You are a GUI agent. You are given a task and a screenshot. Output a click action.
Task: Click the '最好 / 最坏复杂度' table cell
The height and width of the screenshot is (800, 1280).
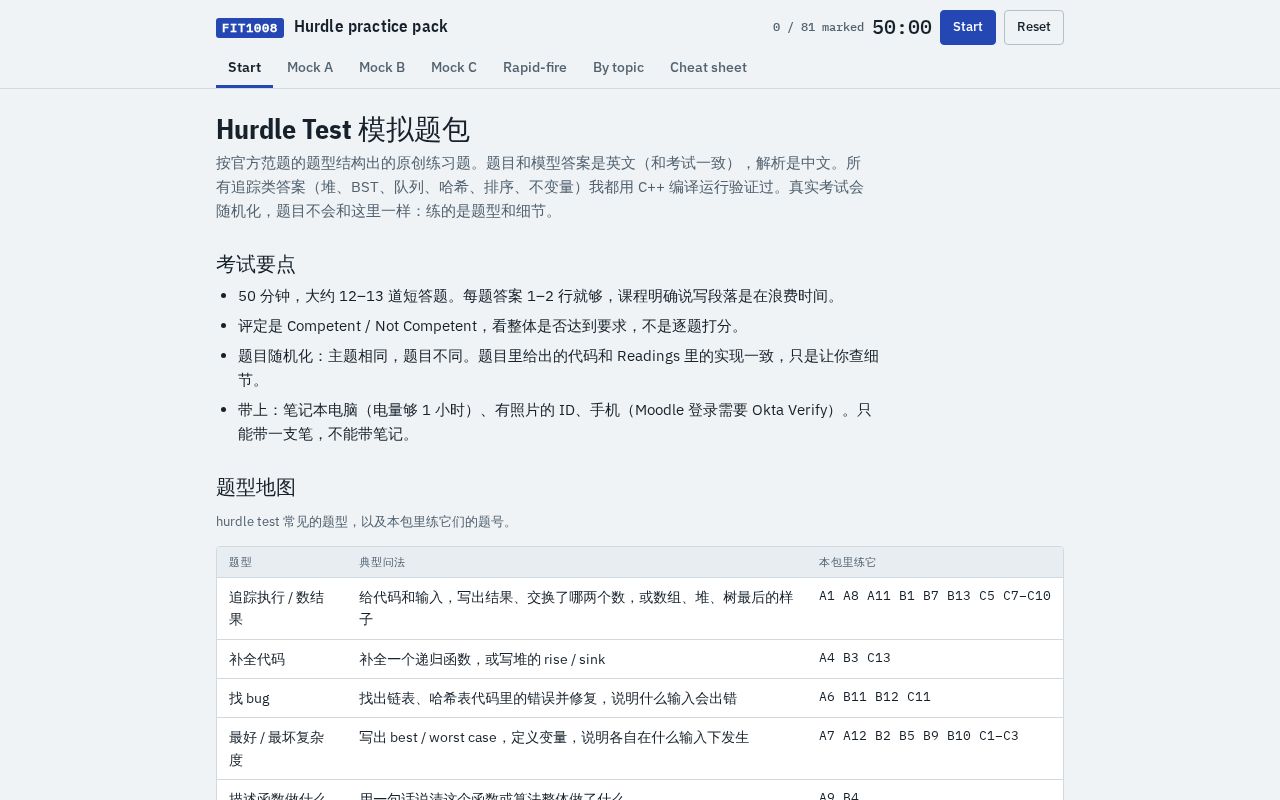(282, 748)
